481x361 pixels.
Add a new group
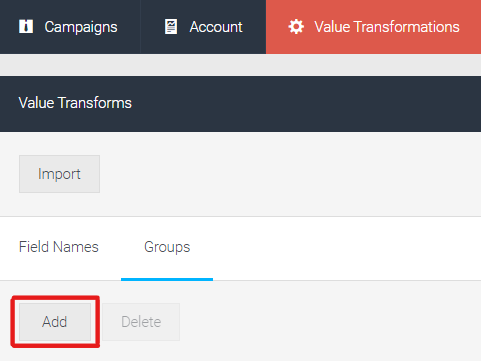(x=55, y=322)
